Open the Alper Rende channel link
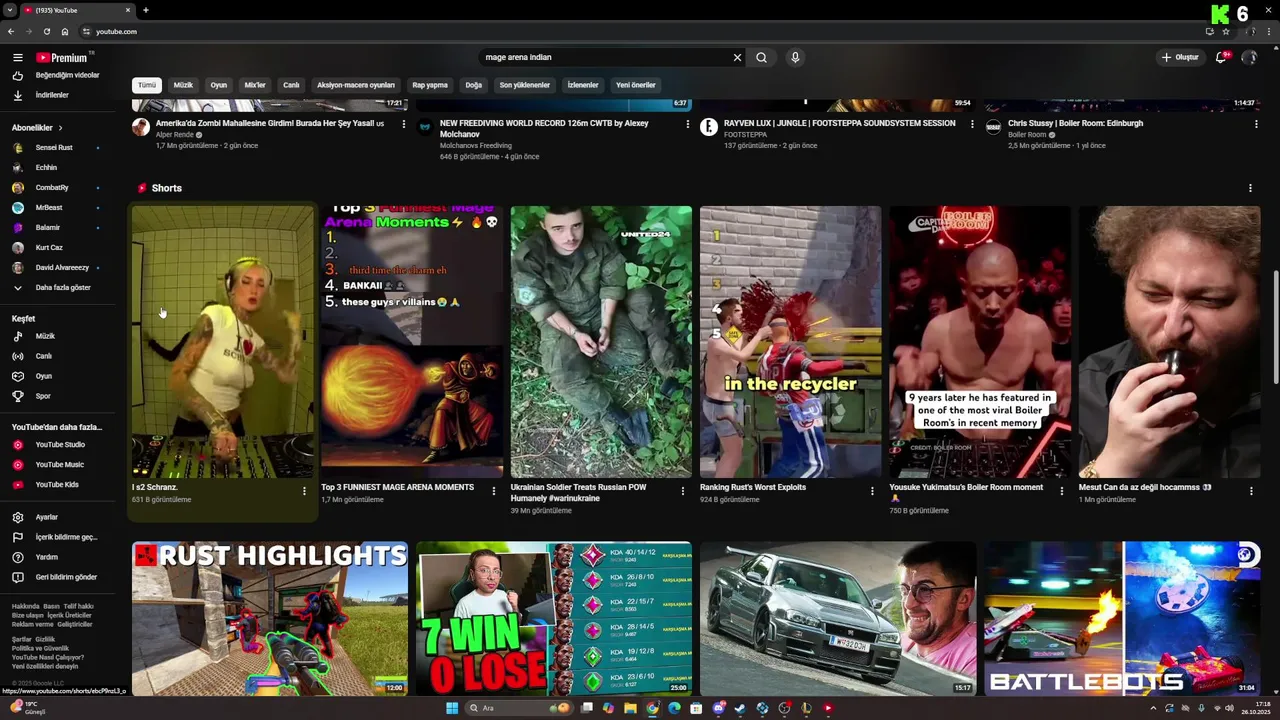 point(175,134)
